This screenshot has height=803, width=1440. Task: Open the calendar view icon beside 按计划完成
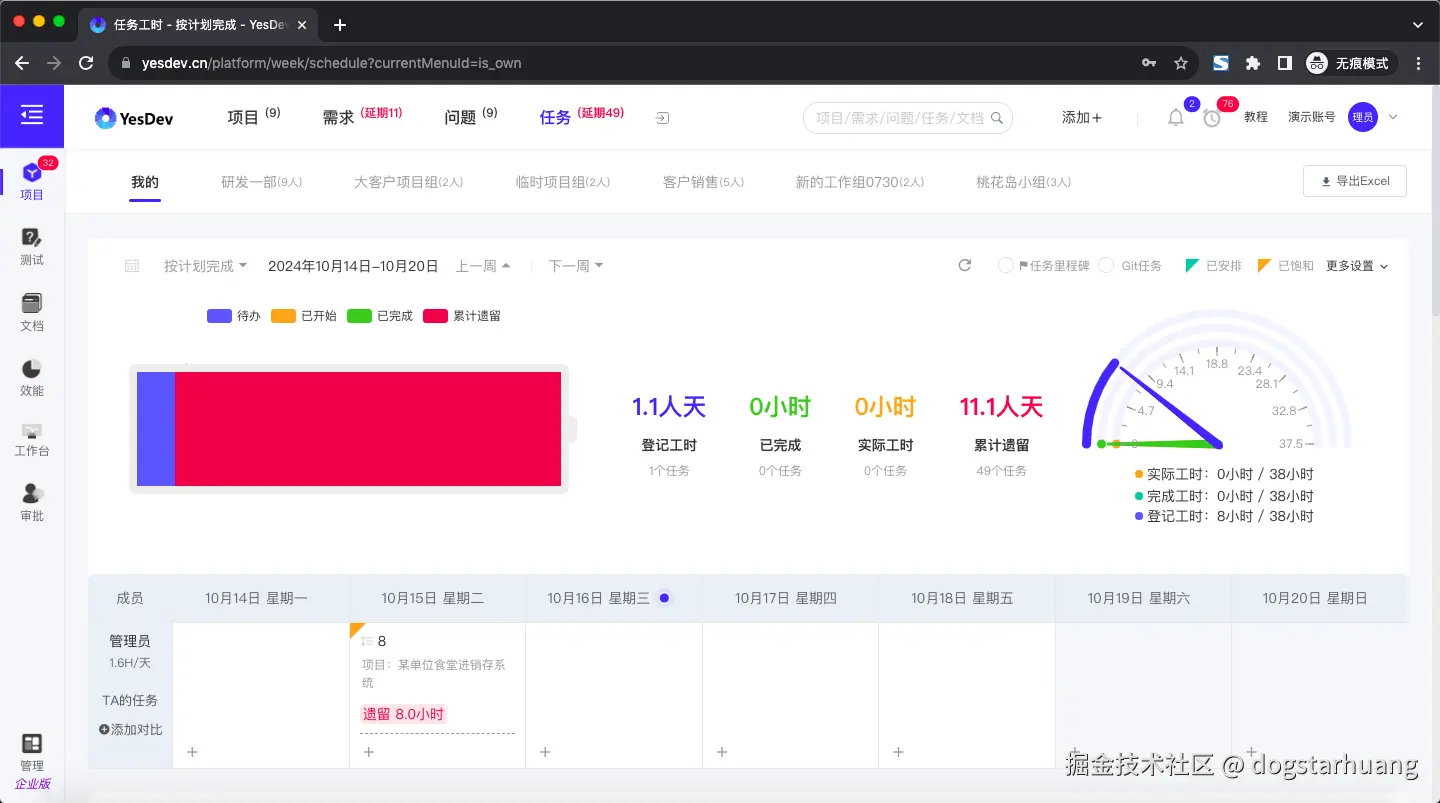click(x=131, y=265)
